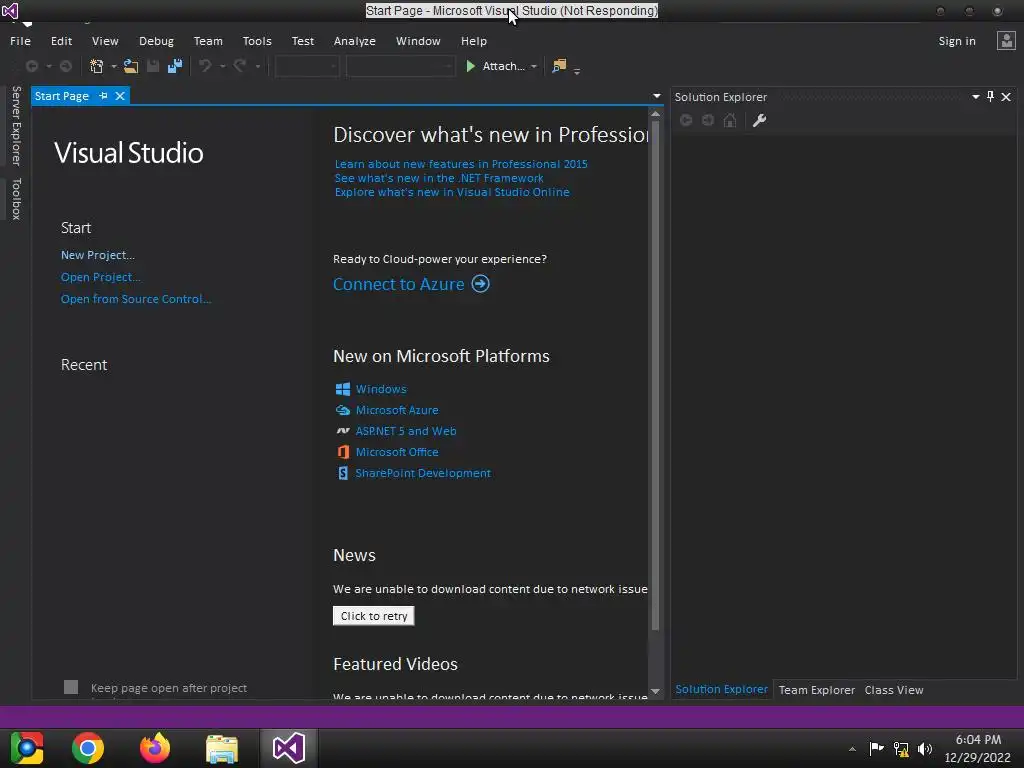Click the Visual Studio taskbar button

pyautogui.click(x=289, y=748)
